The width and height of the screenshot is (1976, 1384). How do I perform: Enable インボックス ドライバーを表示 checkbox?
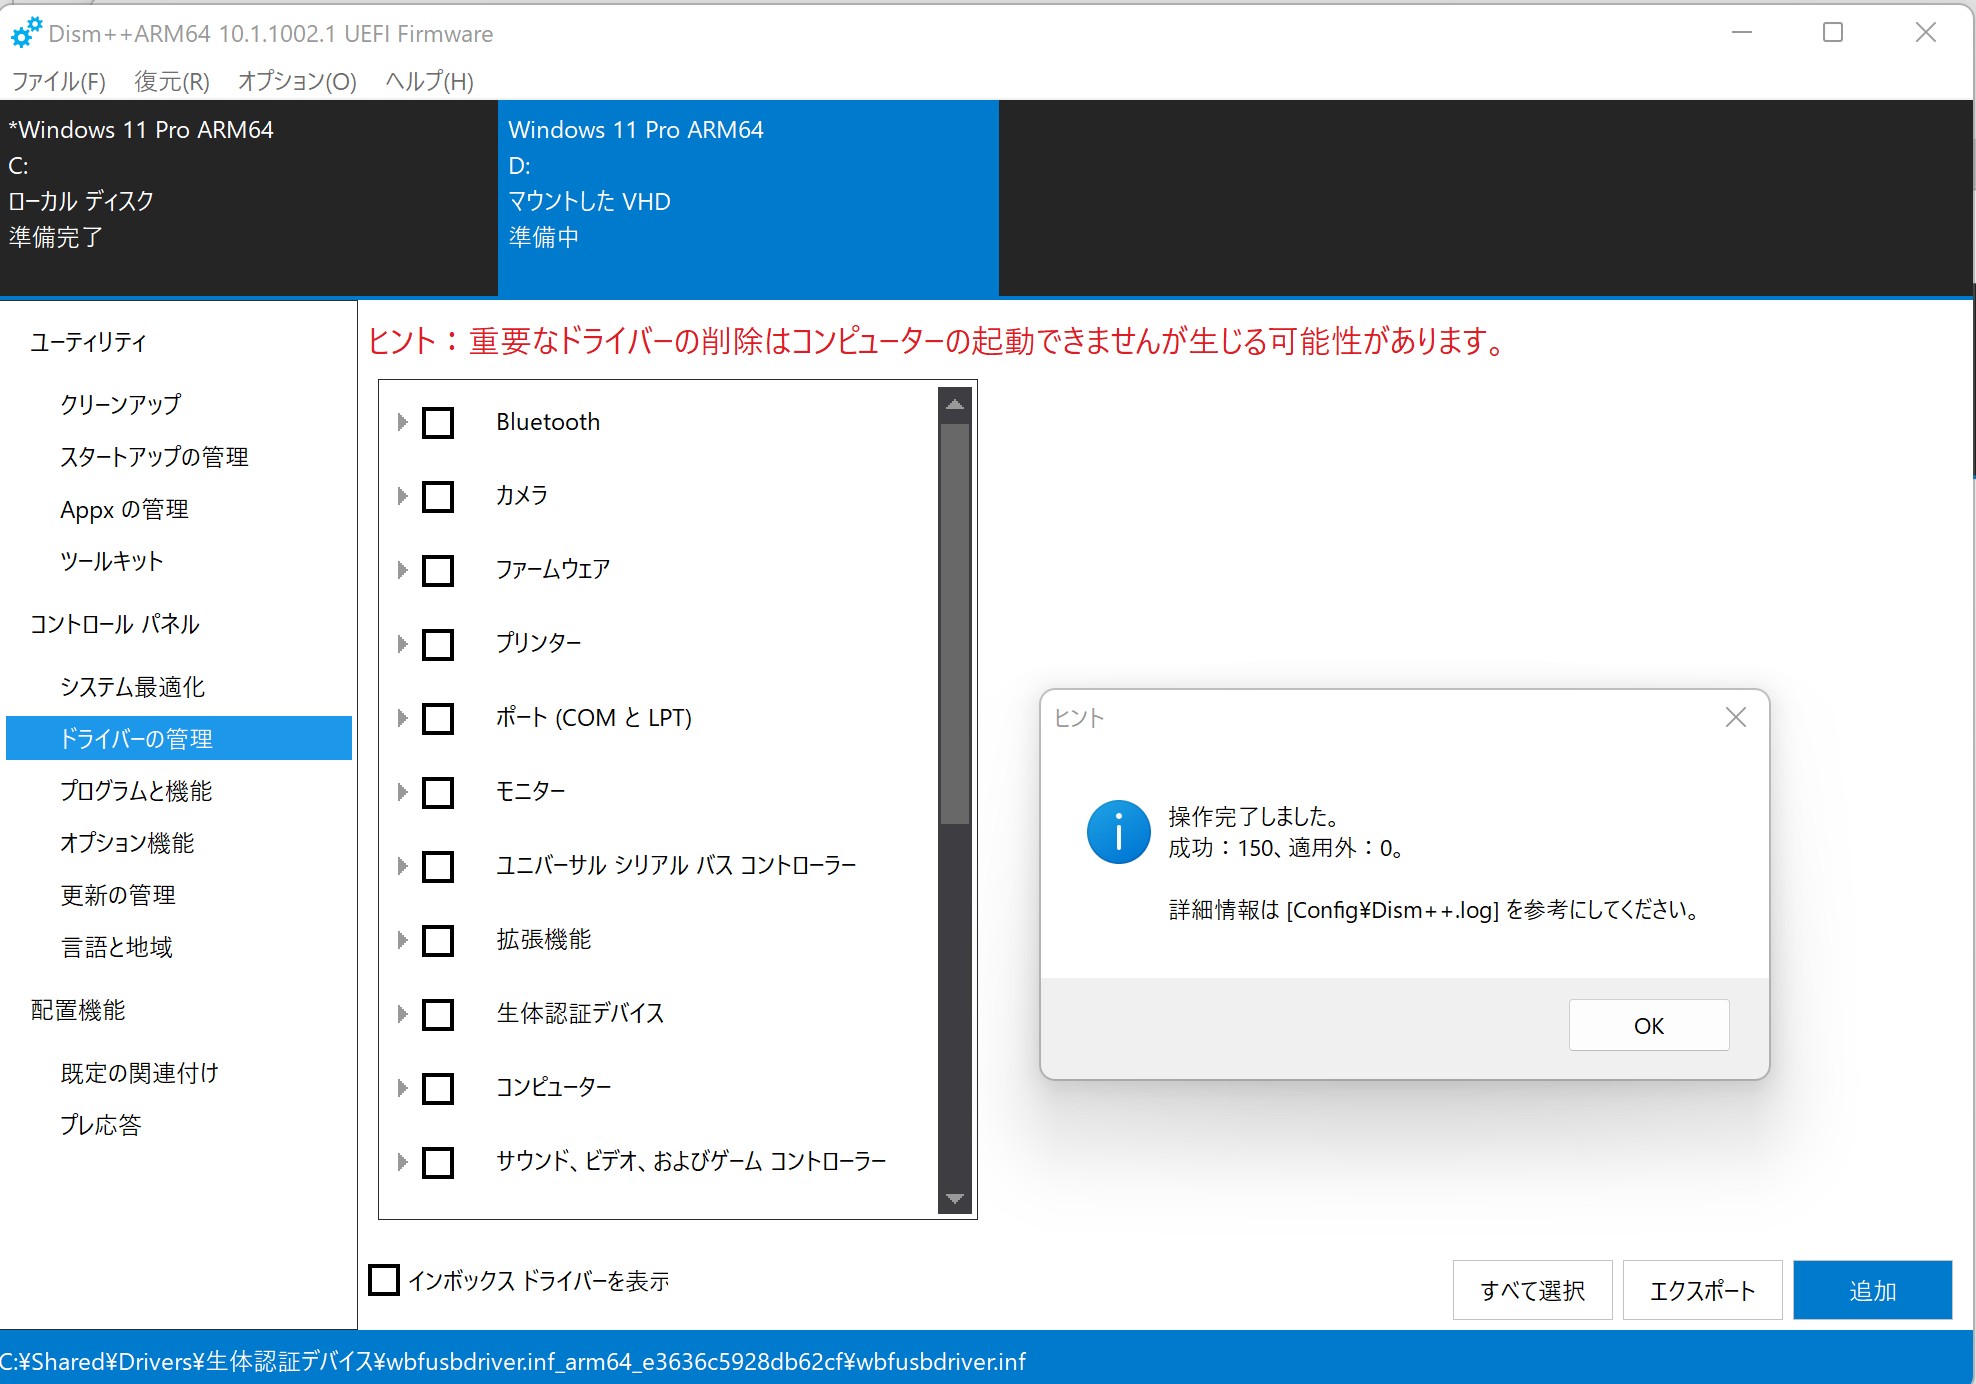[384, 1280]
